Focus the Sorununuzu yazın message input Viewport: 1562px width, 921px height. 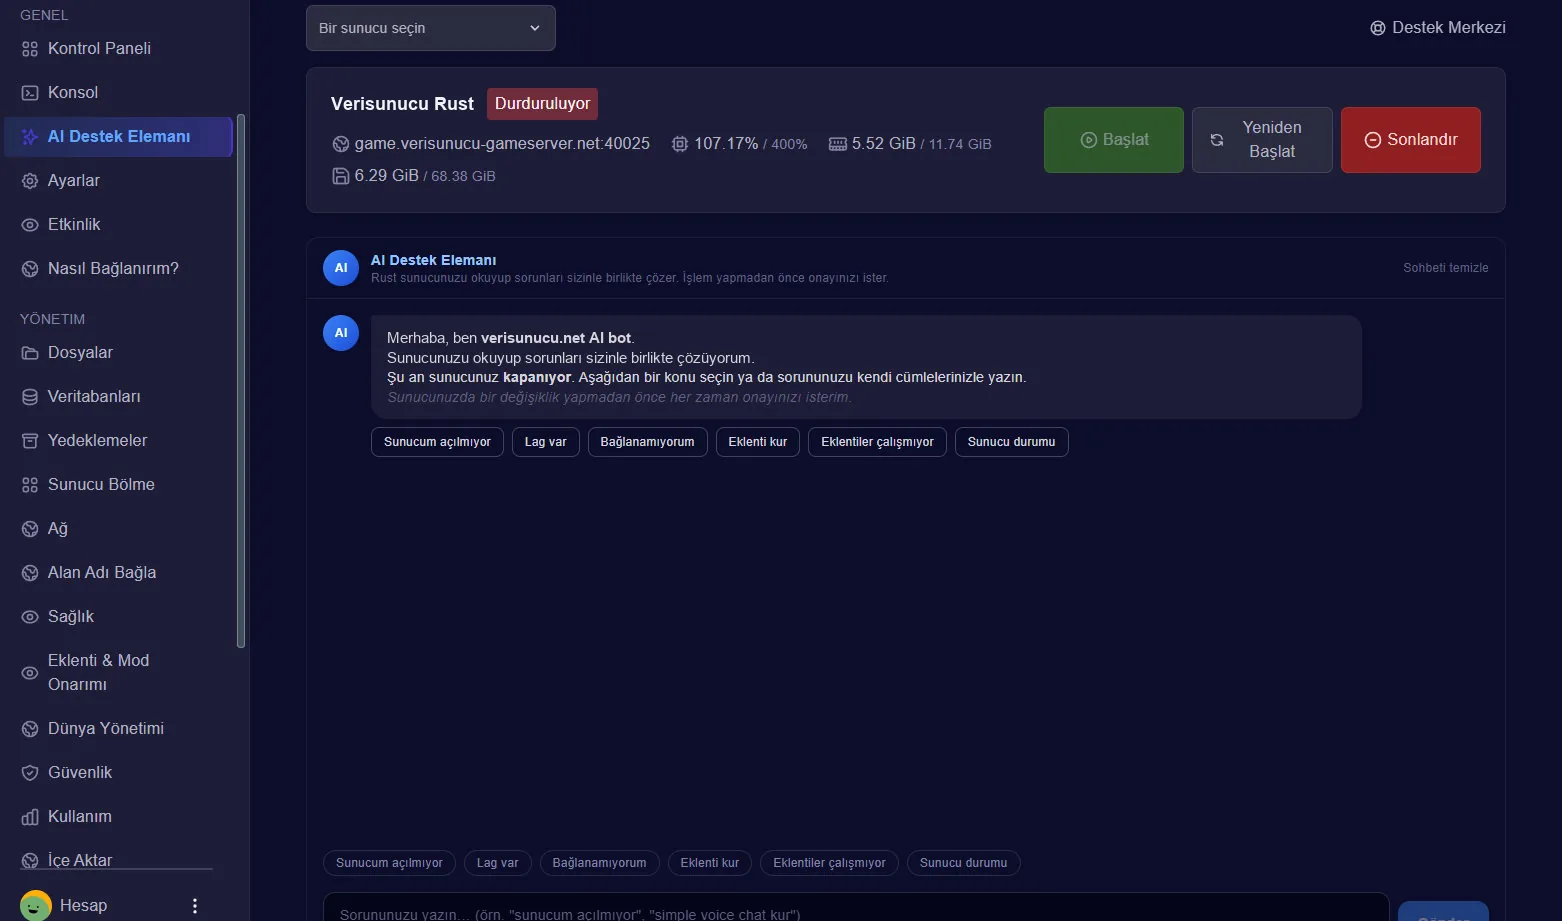click(x=856, y=908)
